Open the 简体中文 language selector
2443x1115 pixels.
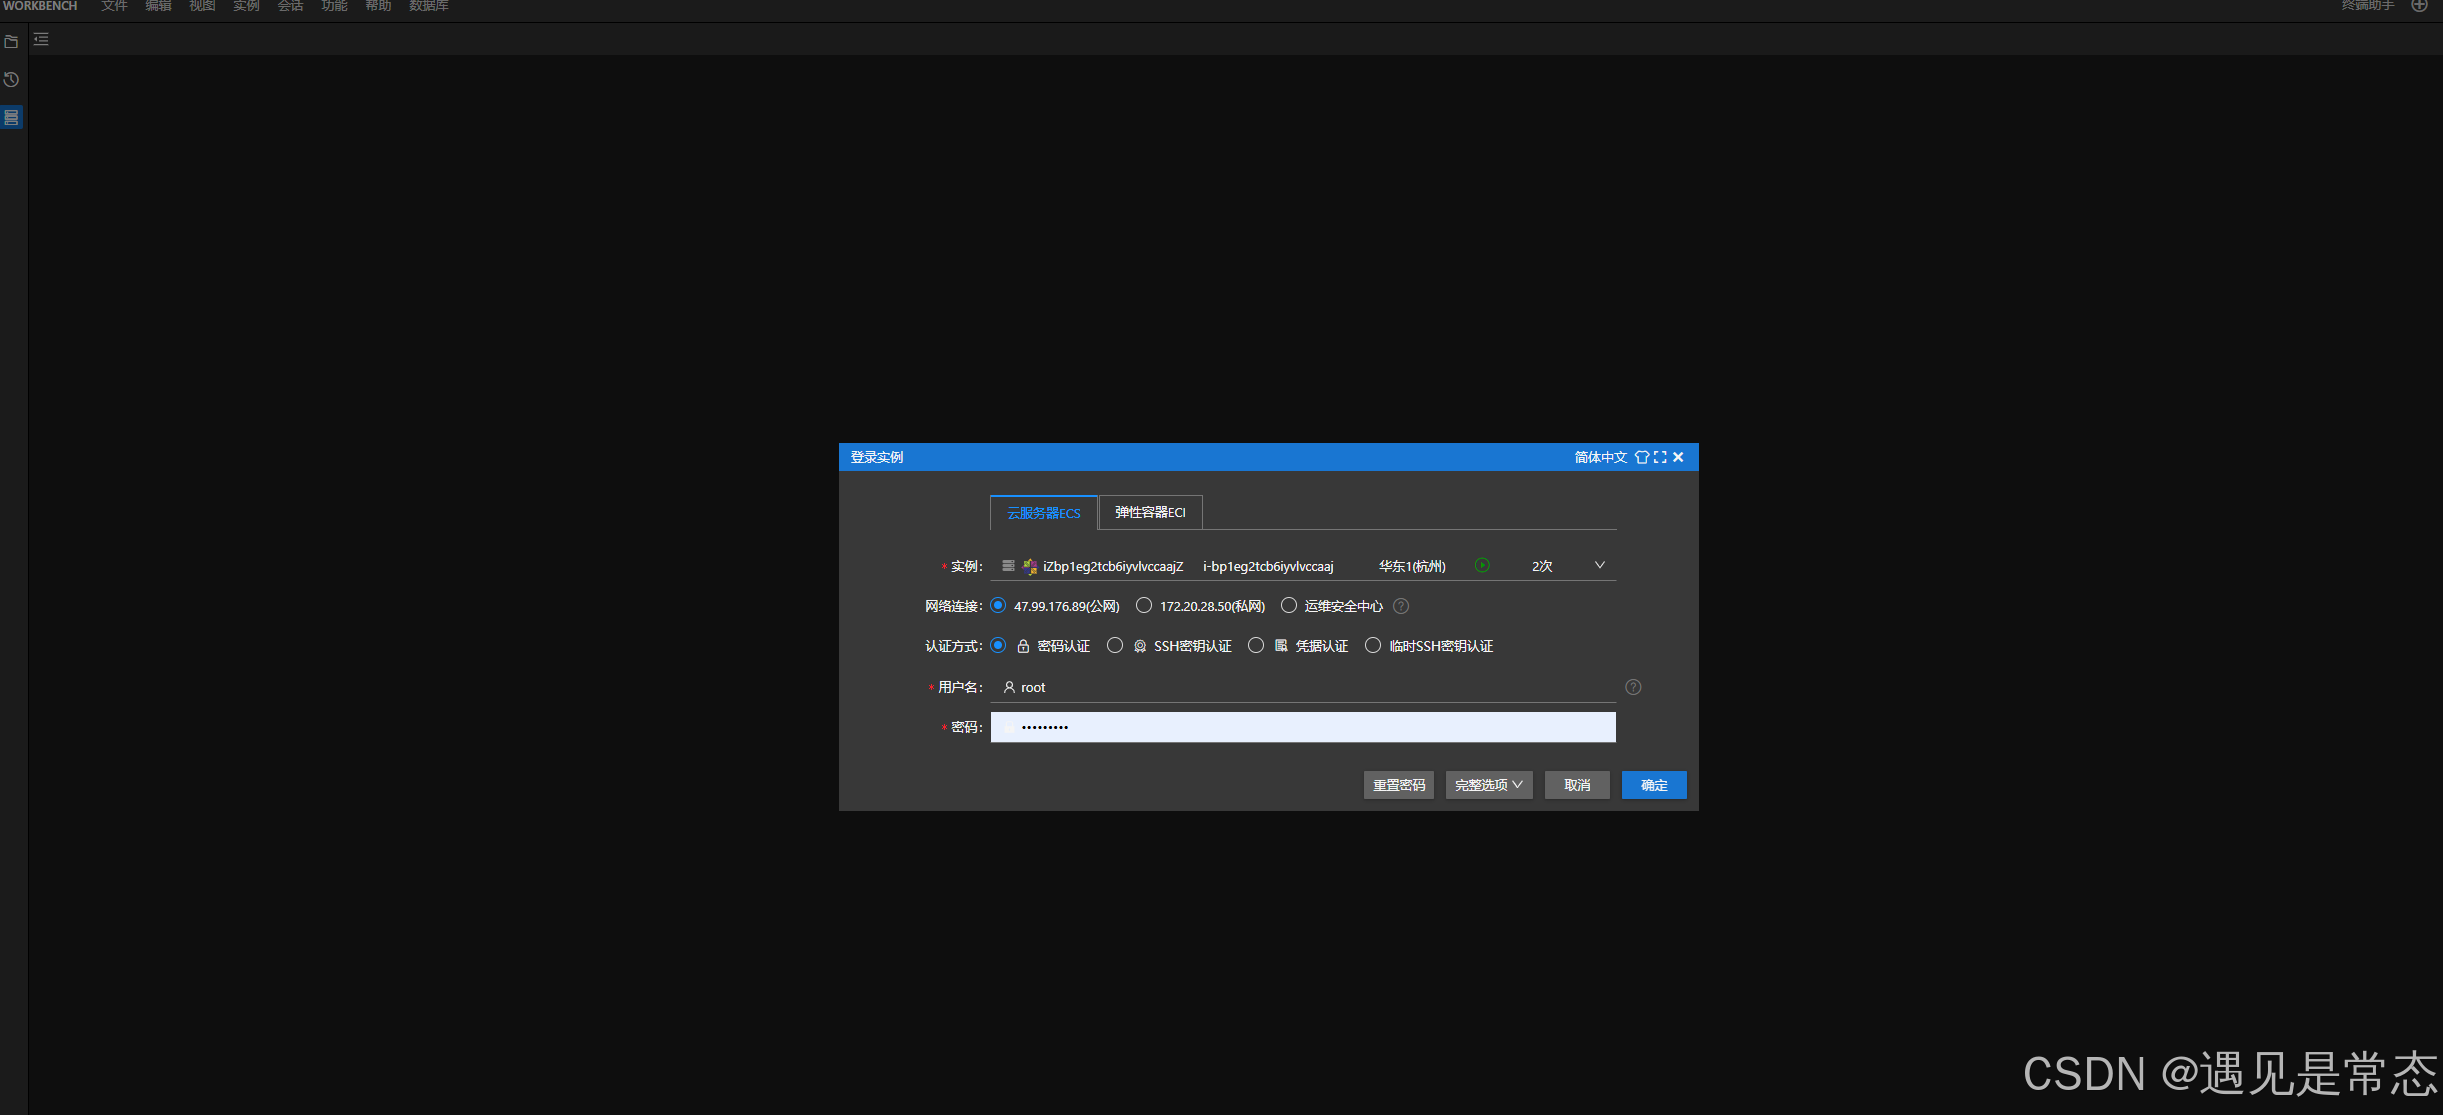pos(1600,457)
